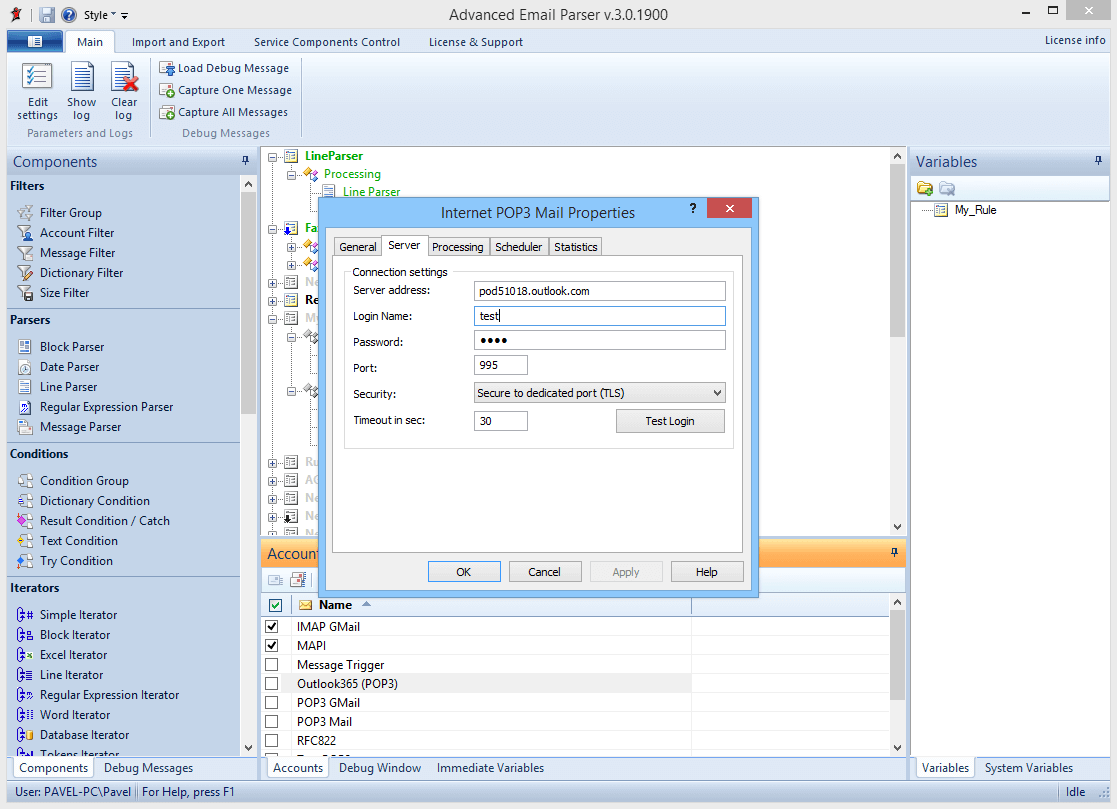Select the Block Parser component
This screenshot has width=1117, height=809.
(61, 347)
